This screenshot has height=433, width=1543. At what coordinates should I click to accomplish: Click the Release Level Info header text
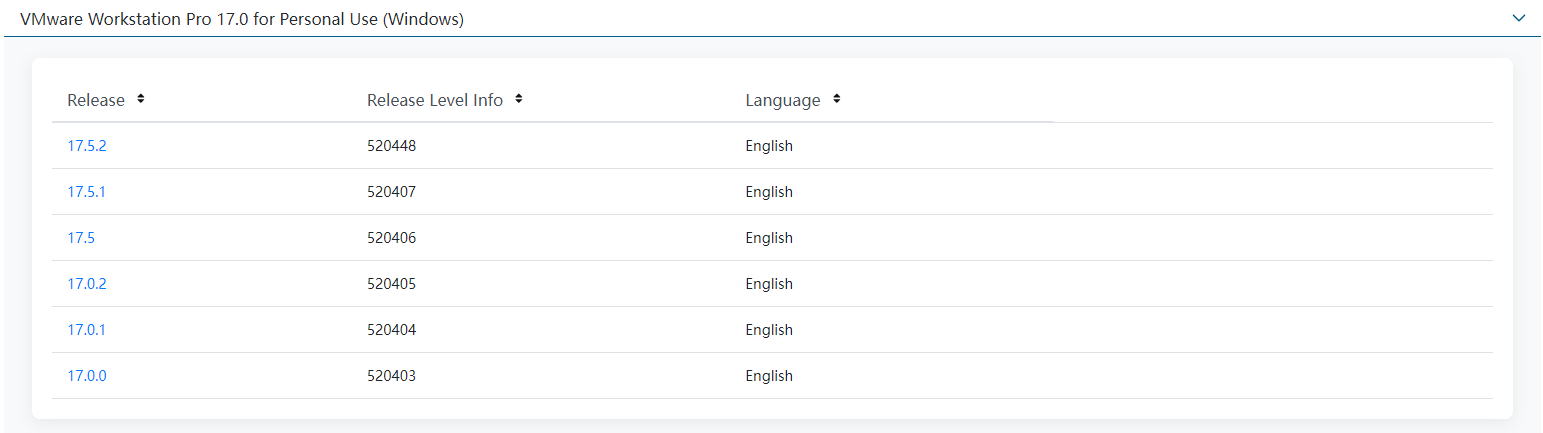[x=435, y=100]
